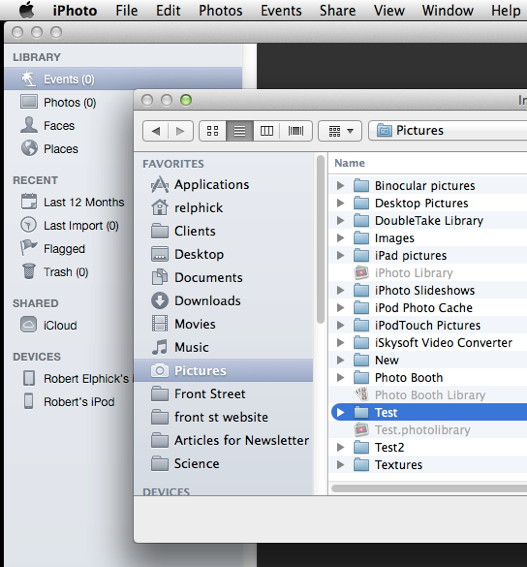
Task: Open Articles for Newsletter folder
Action: 230,440
